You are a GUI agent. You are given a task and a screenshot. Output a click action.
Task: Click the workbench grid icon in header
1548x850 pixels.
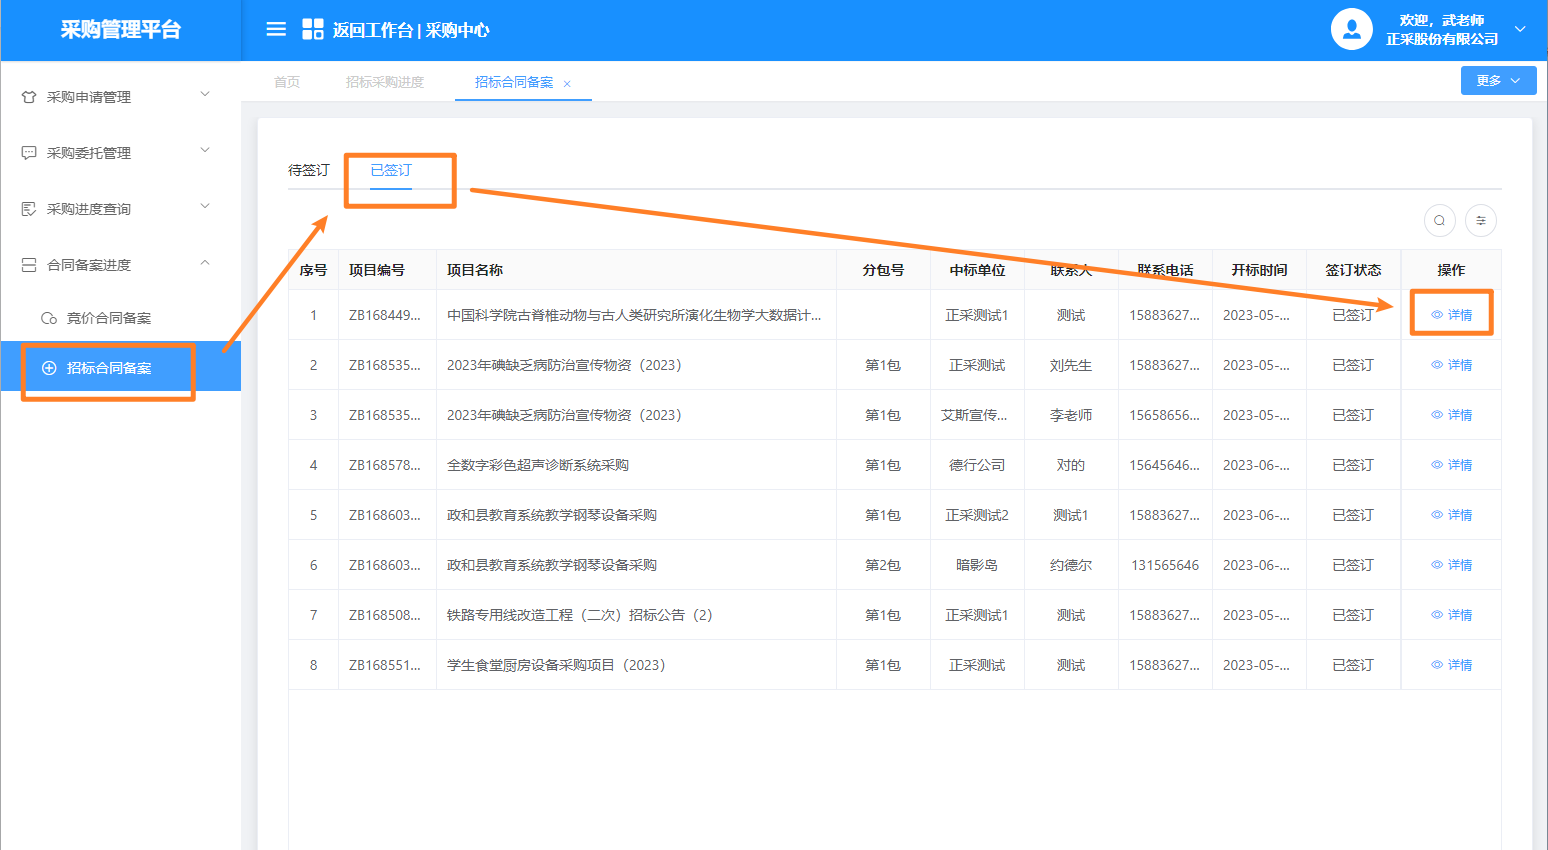coord(313,29)
